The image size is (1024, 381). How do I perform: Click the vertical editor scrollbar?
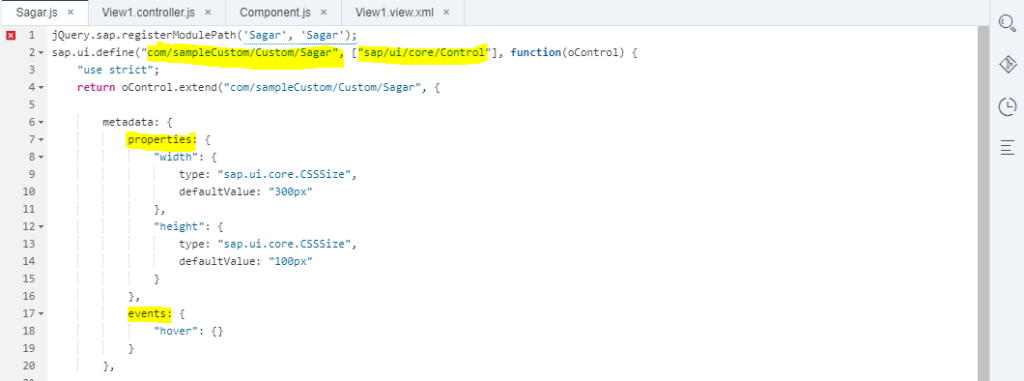click(982, 203)
